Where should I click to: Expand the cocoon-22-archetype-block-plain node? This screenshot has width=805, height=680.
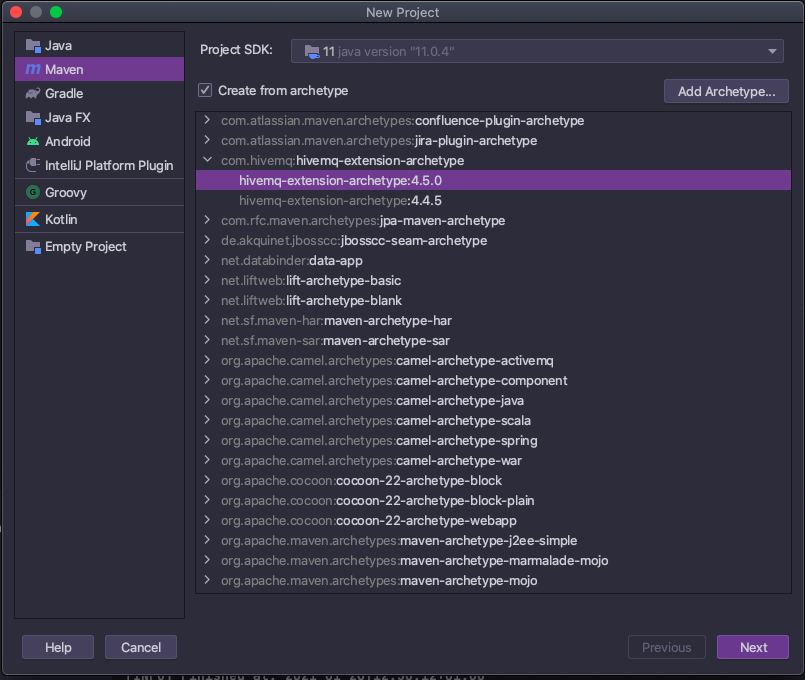[207, 500]
